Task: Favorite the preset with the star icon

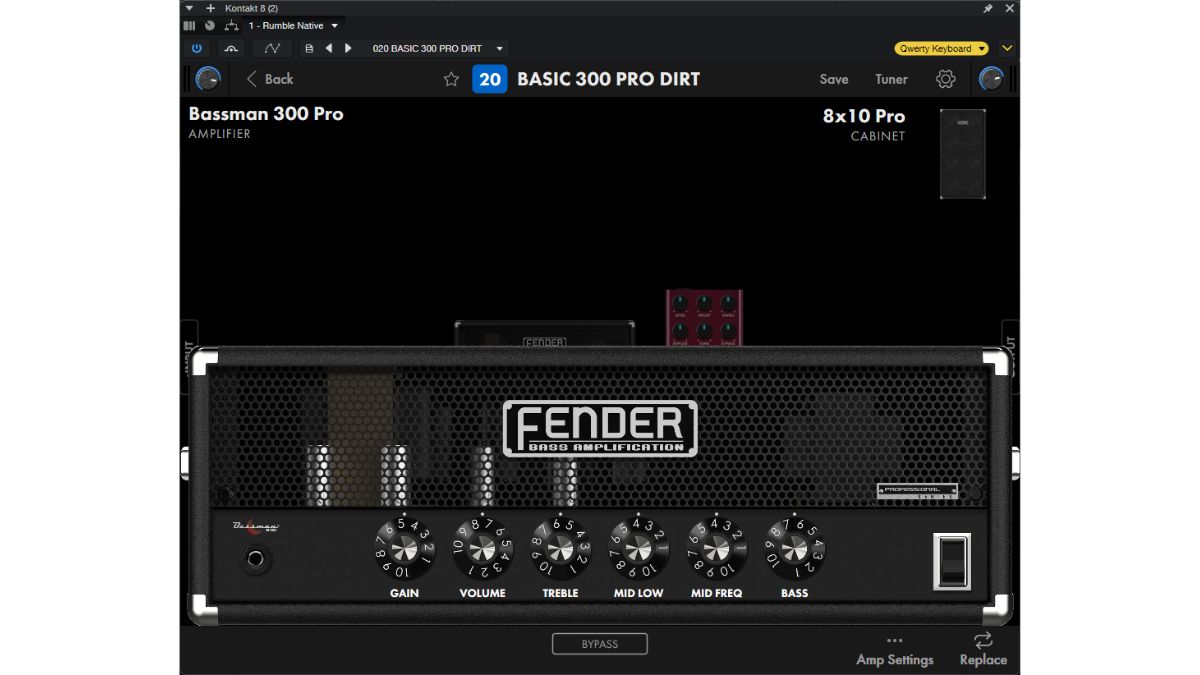Action: [x=451, y=79]
